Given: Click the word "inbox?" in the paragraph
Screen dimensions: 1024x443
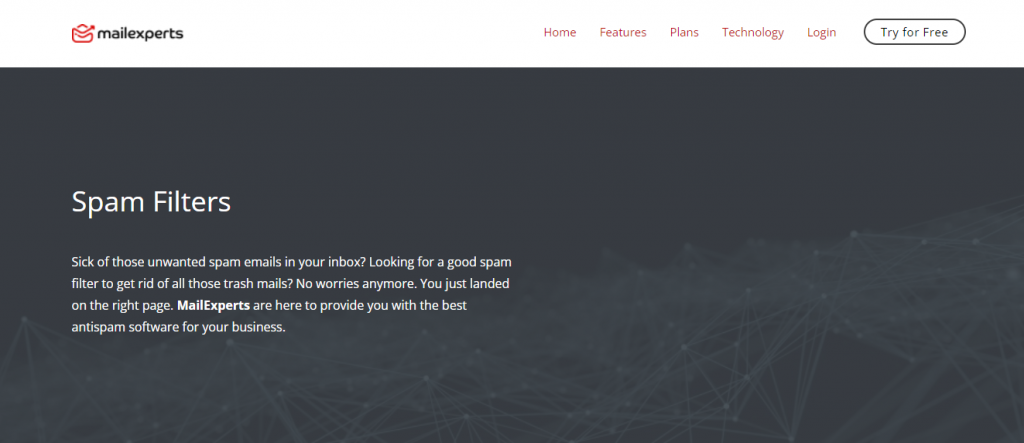Looking at the screenshot, I should tap(343, 260).
